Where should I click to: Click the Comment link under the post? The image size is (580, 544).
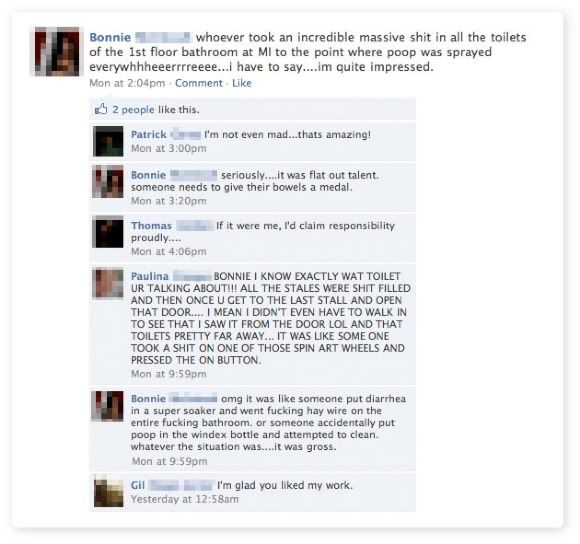click(199, 83)
